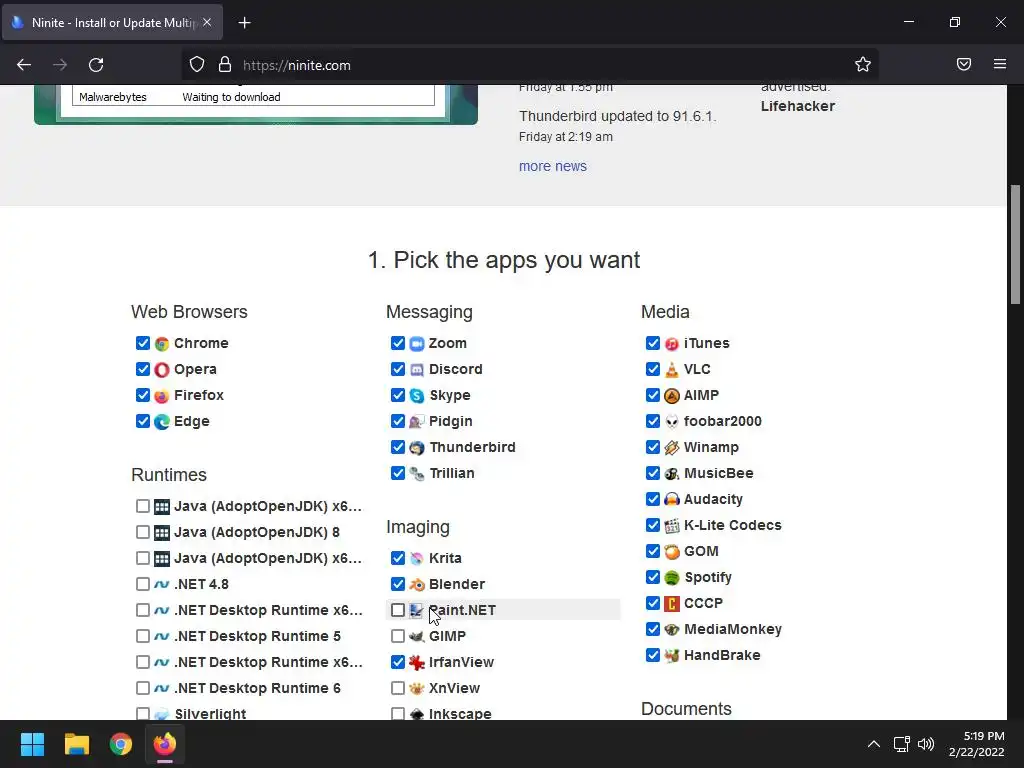Uncheck the K-Lite Codecs checkbox

tap(653, 525)
